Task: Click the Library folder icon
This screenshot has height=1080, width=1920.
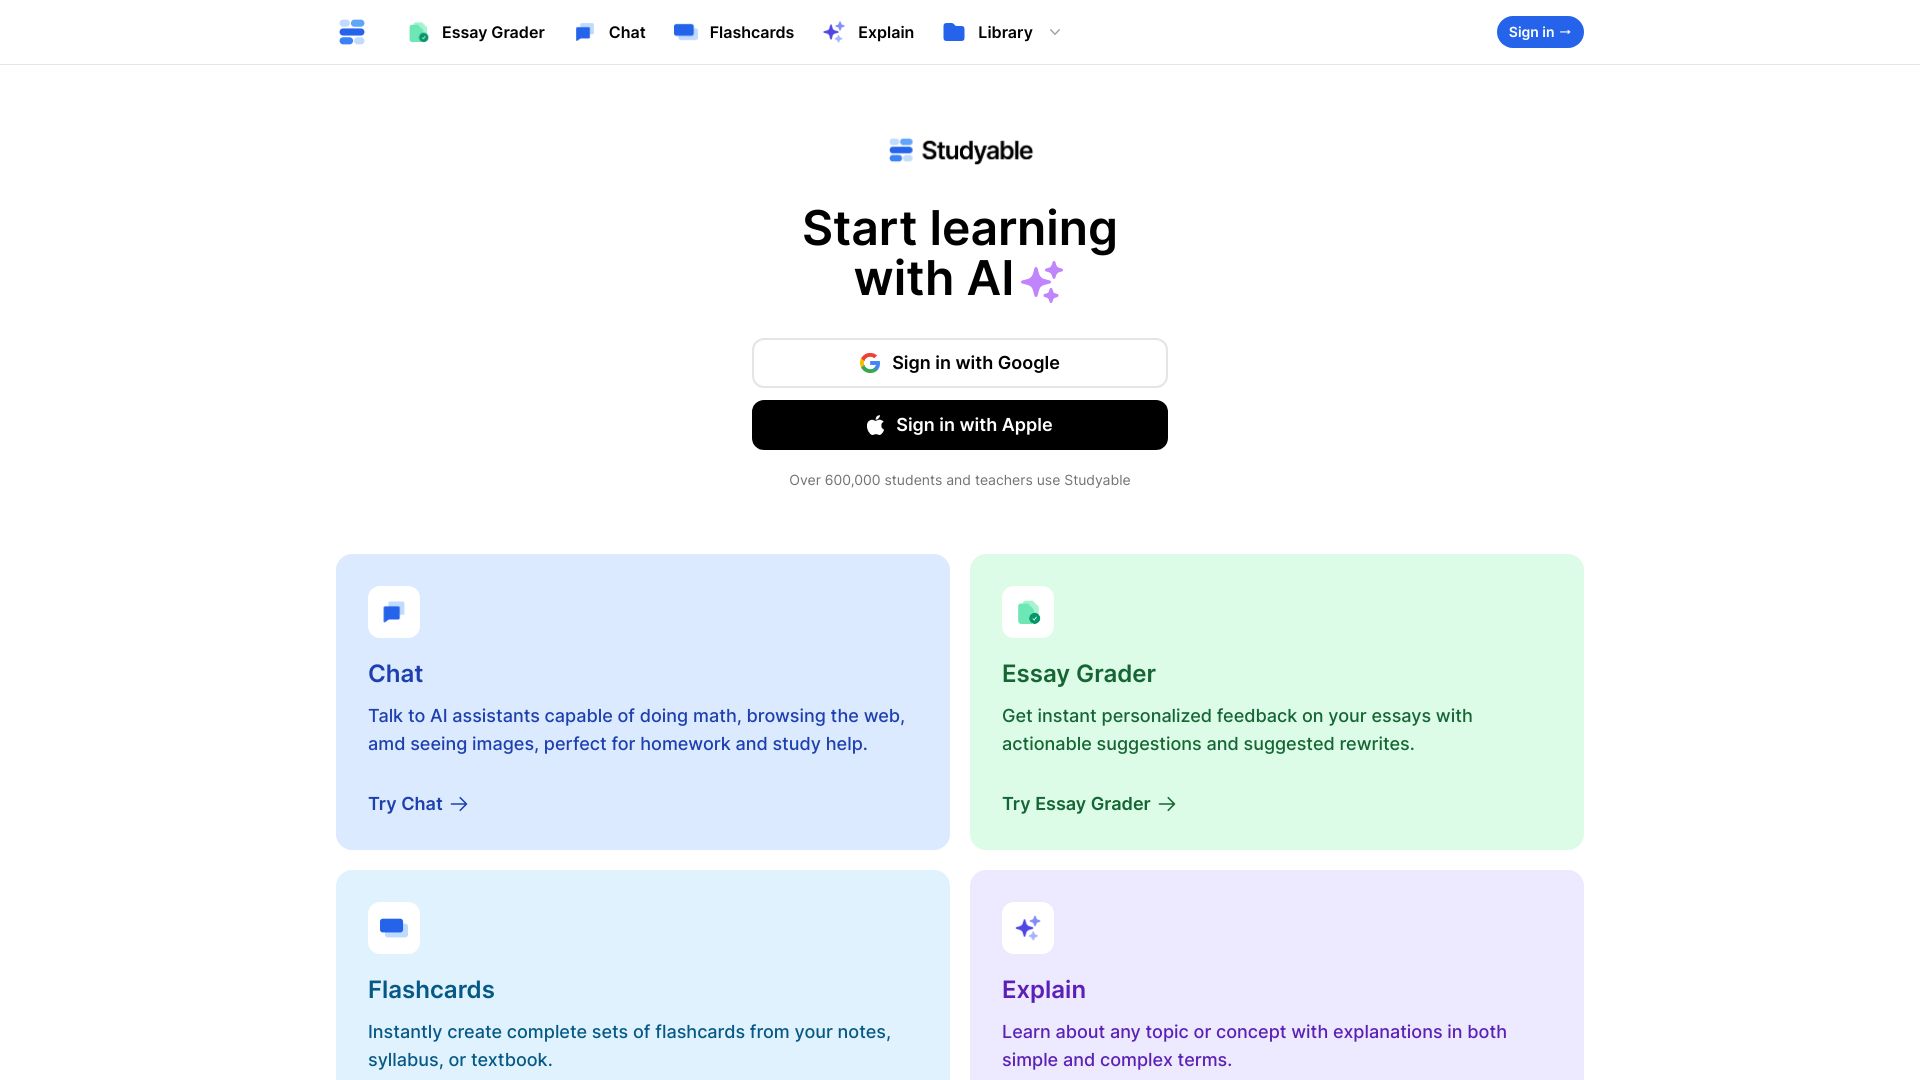Action: pos(953,32)
